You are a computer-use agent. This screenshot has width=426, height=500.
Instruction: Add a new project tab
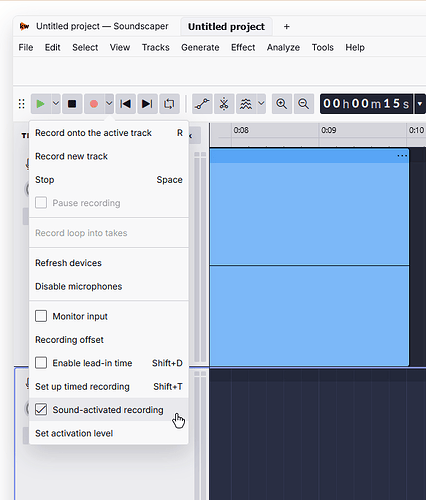pos(287,27)
